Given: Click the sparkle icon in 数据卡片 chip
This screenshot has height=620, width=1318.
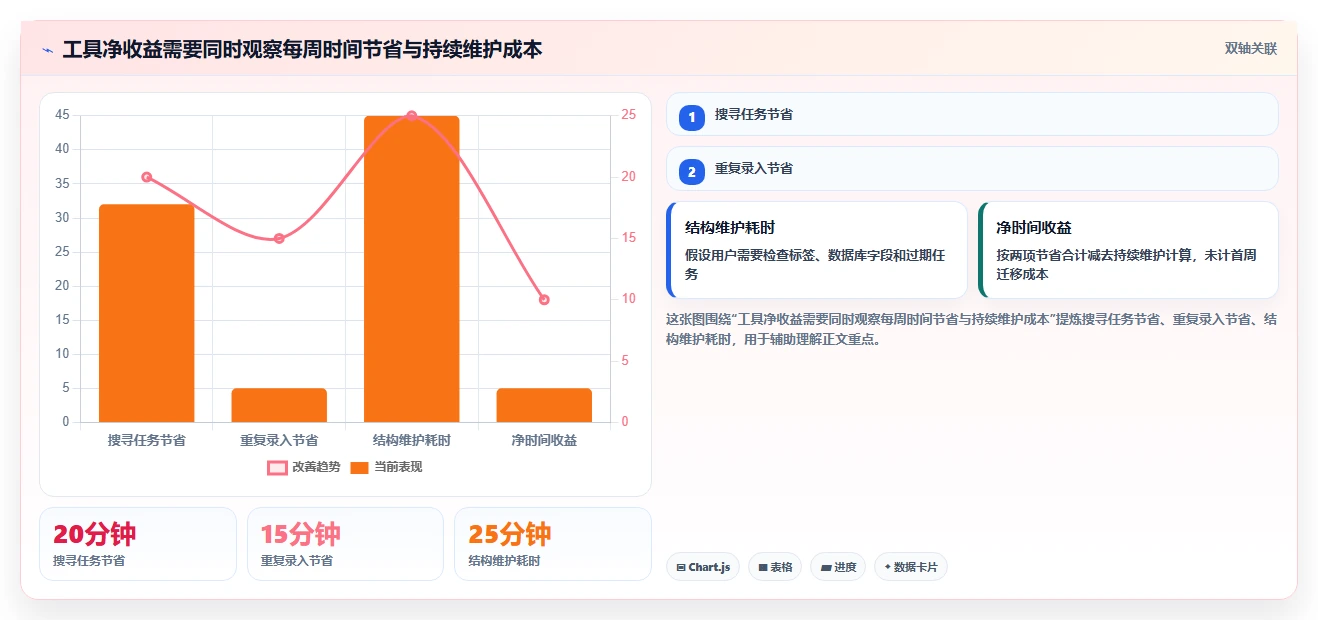Looking at the screenshot, I should coord(888,567).
